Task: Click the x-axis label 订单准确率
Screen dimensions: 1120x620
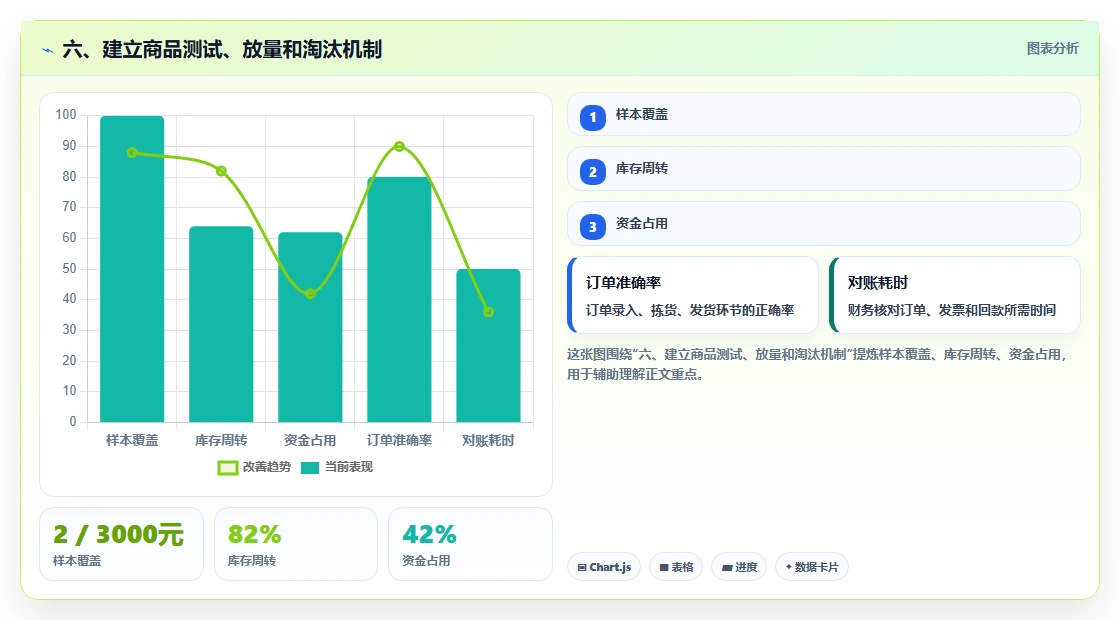Action: pos(399,441)
